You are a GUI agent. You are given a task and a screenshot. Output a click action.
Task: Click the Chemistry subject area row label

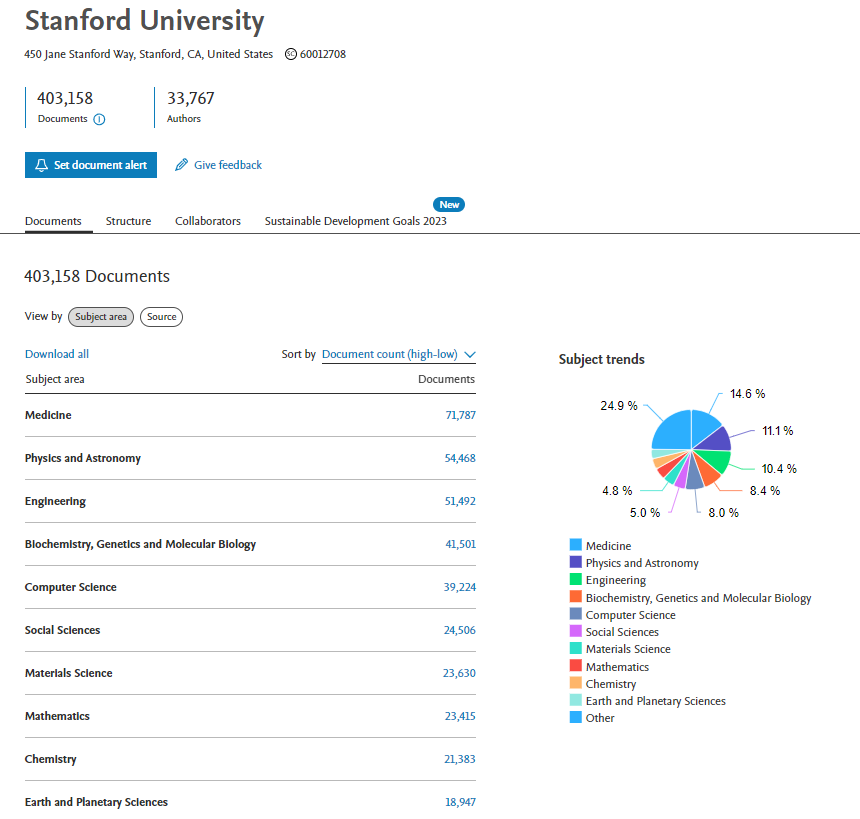(50, 759)
